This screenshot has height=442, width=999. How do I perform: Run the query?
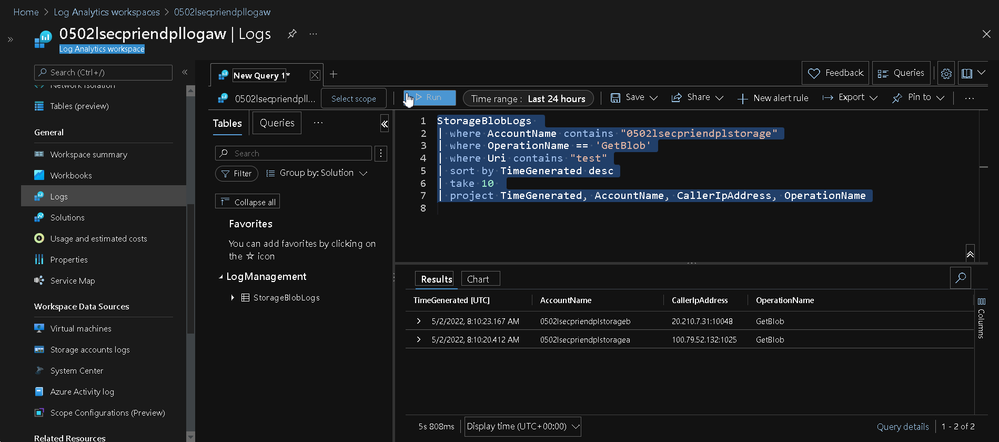pyautogui.click(x=430, y=97)
